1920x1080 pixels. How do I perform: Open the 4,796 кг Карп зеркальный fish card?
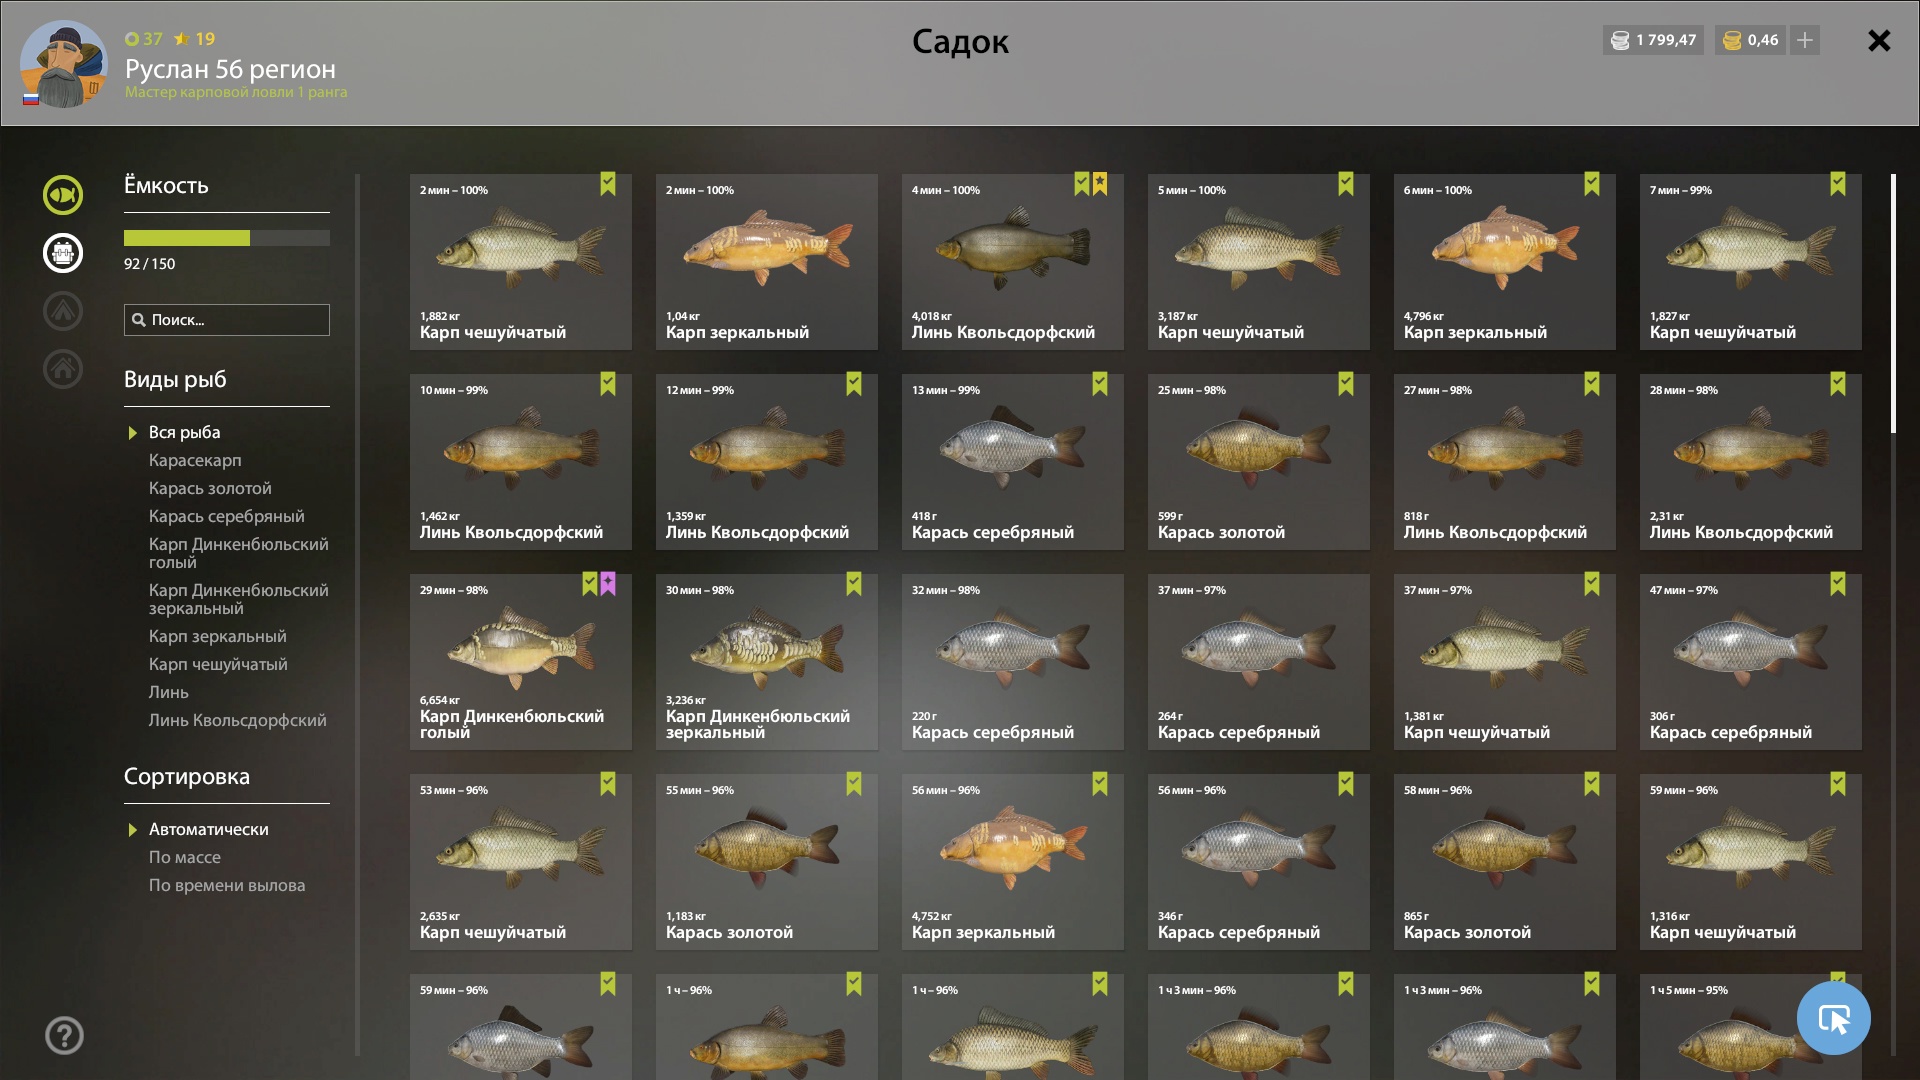coord(1504,262)
